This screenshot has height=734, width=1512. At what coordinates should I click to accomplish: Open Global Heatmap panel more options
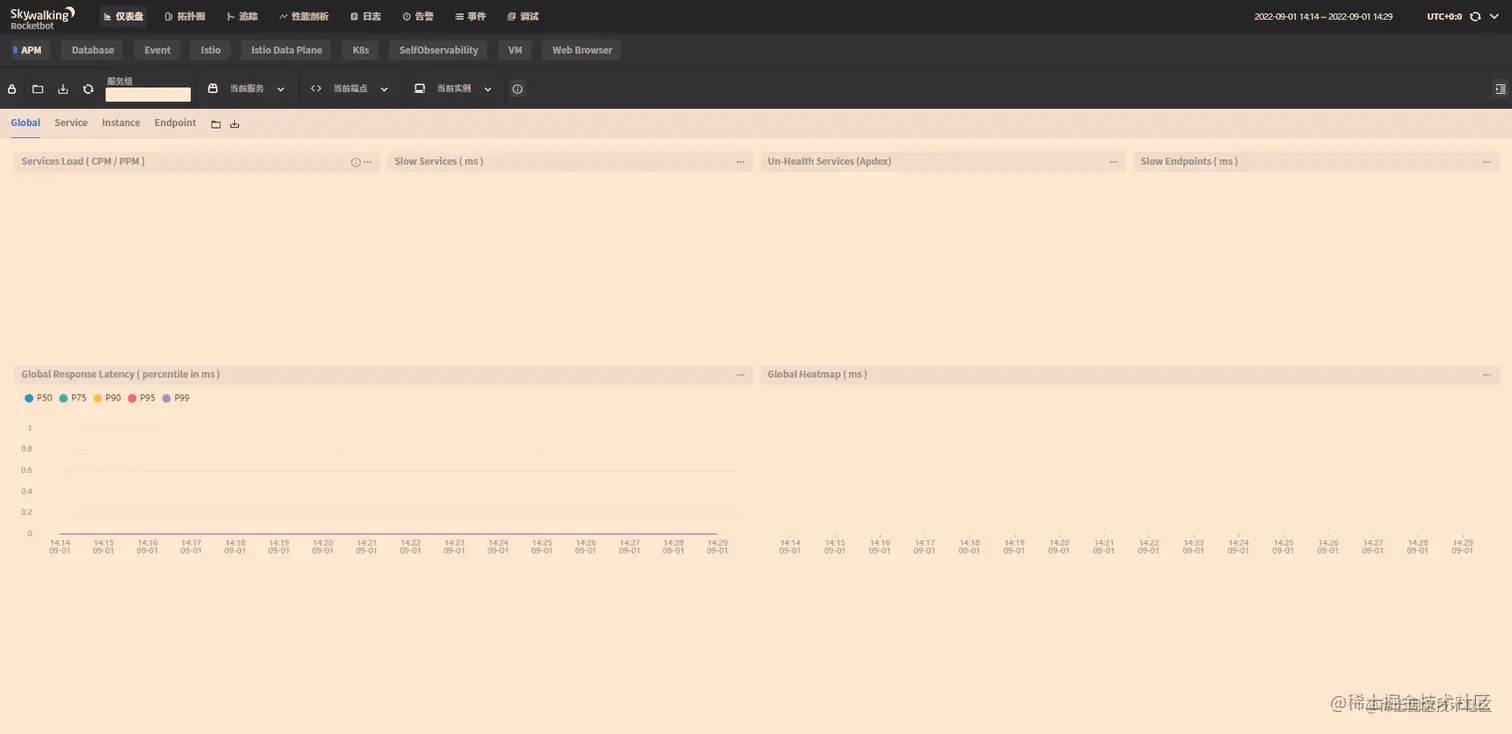[x=1486, y=375]
